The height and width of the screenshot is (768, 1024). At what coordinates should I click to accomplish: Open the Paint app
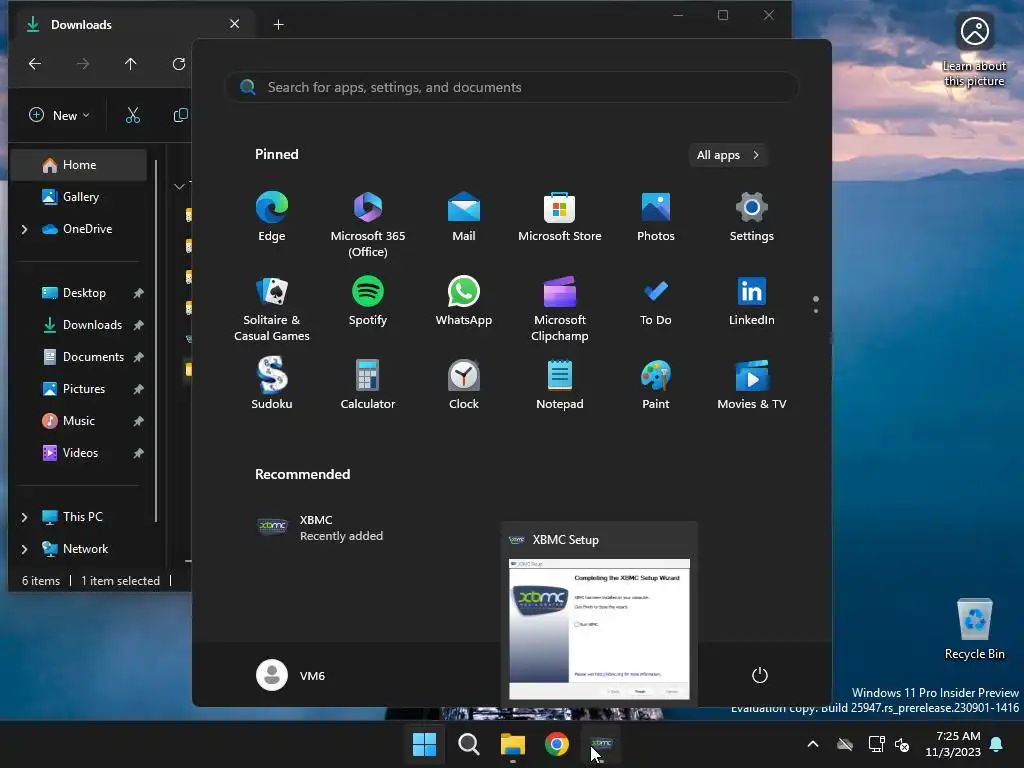pos(656,384)
